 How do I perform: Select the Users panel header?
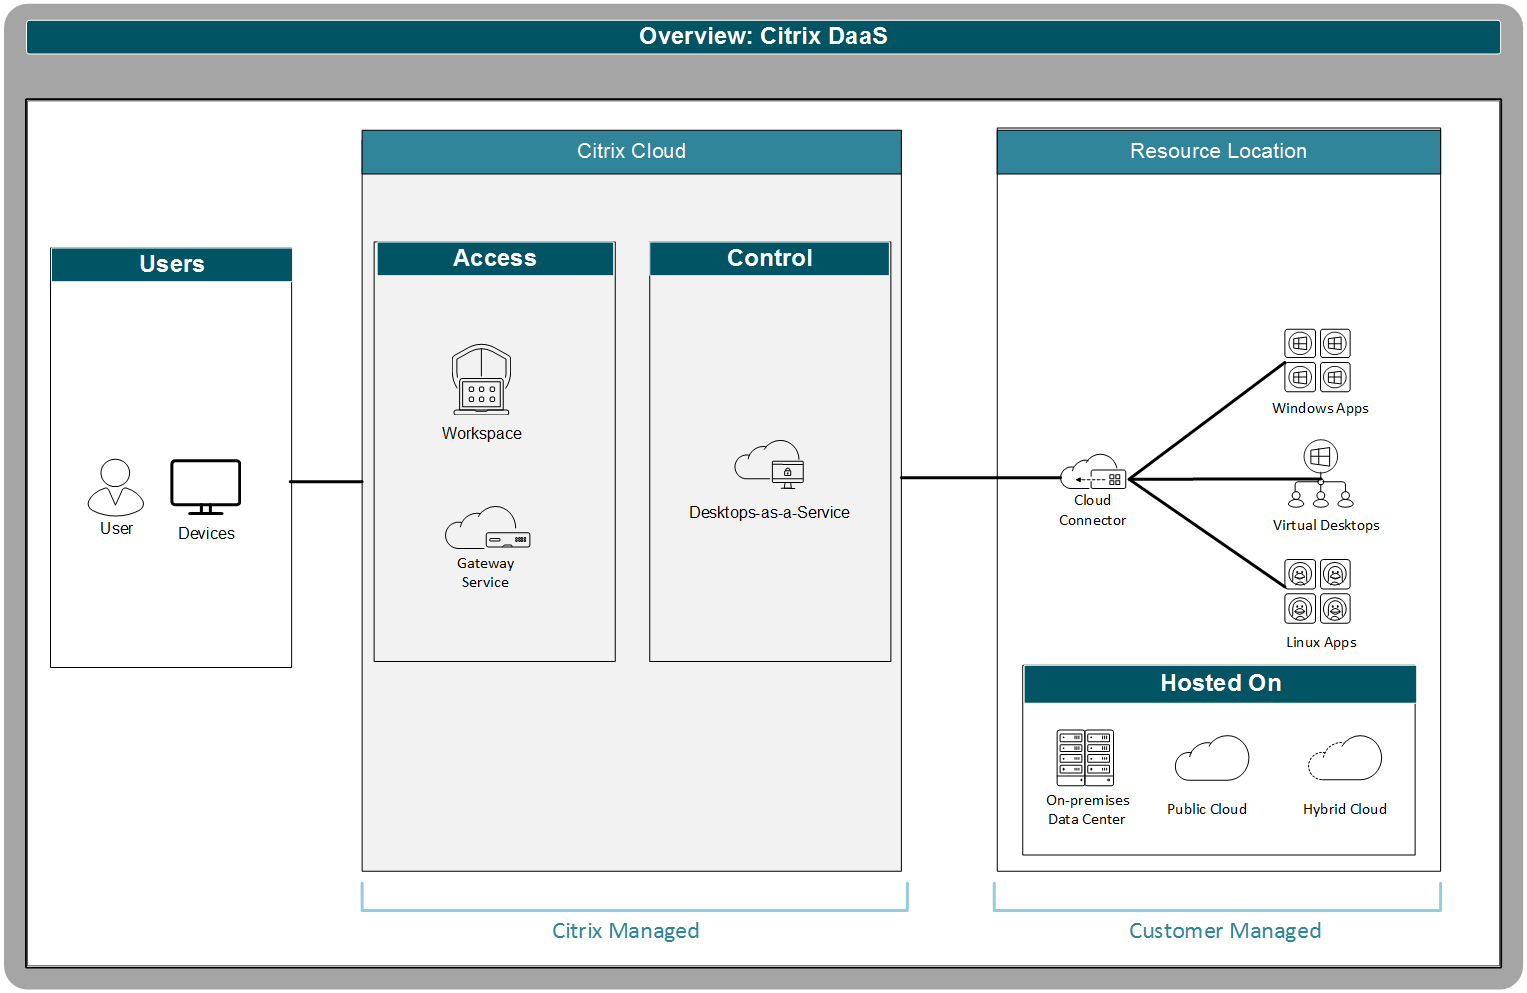point(172,265)
